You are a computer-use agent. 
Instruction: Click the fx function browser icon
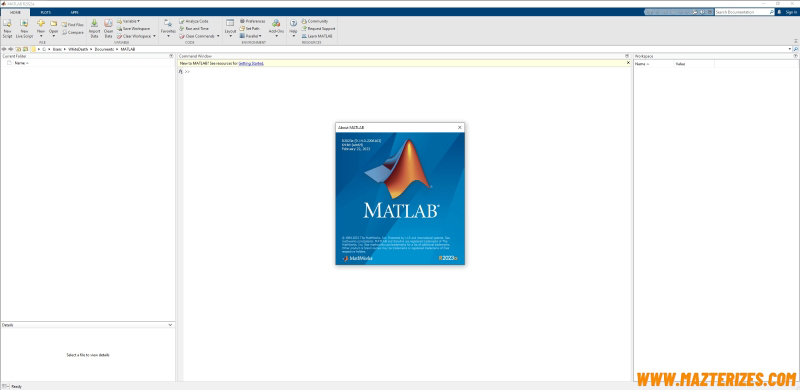180,71
